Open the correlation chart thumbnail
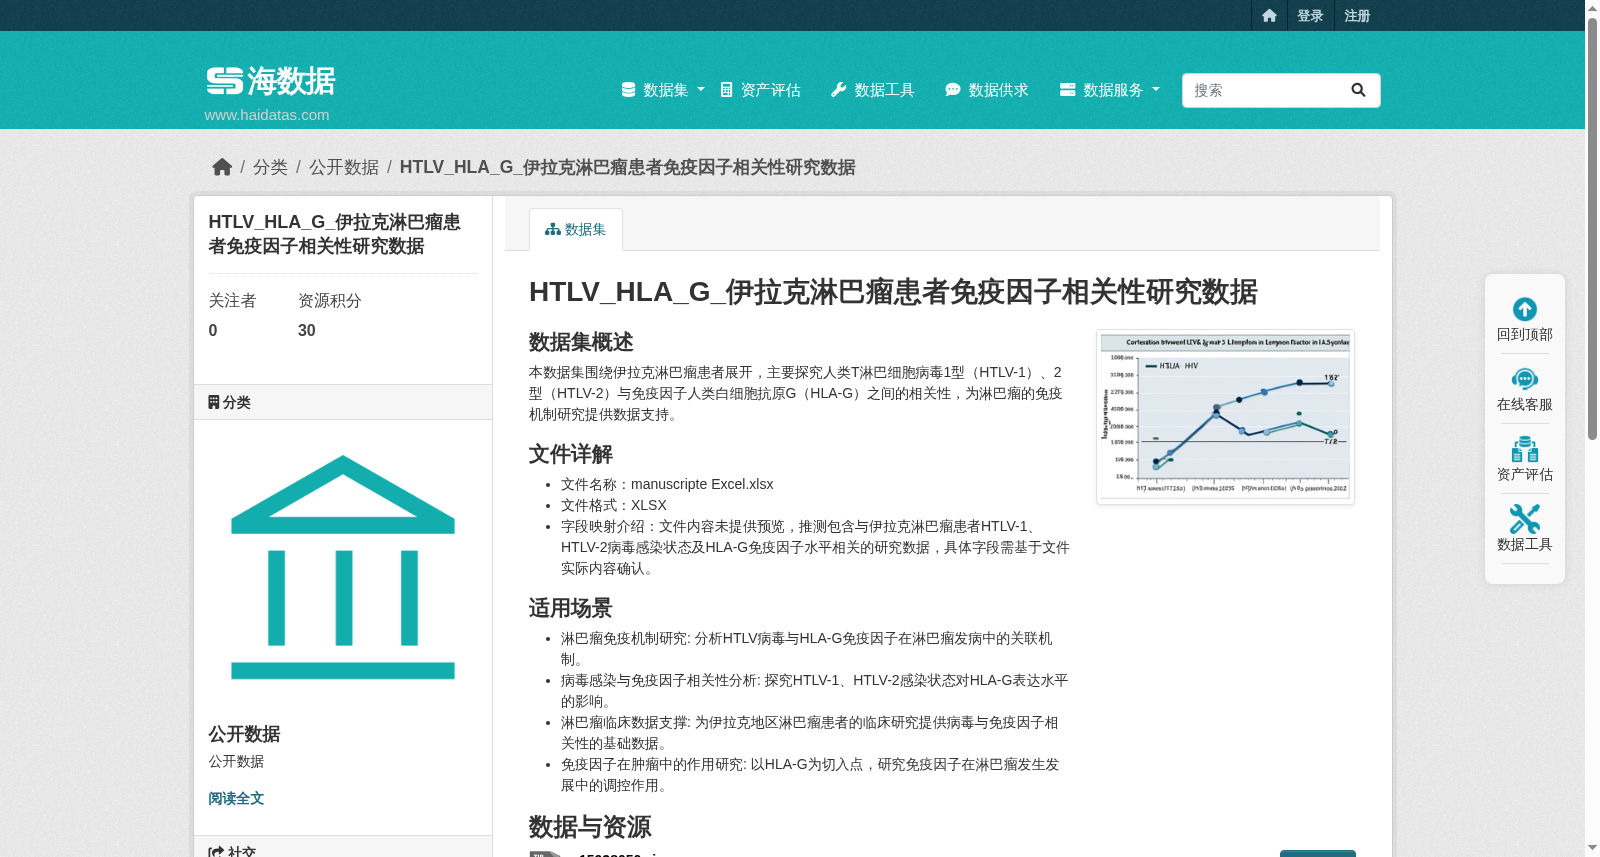This screenshot has height=857, width=1600. tap(1225, 417)
